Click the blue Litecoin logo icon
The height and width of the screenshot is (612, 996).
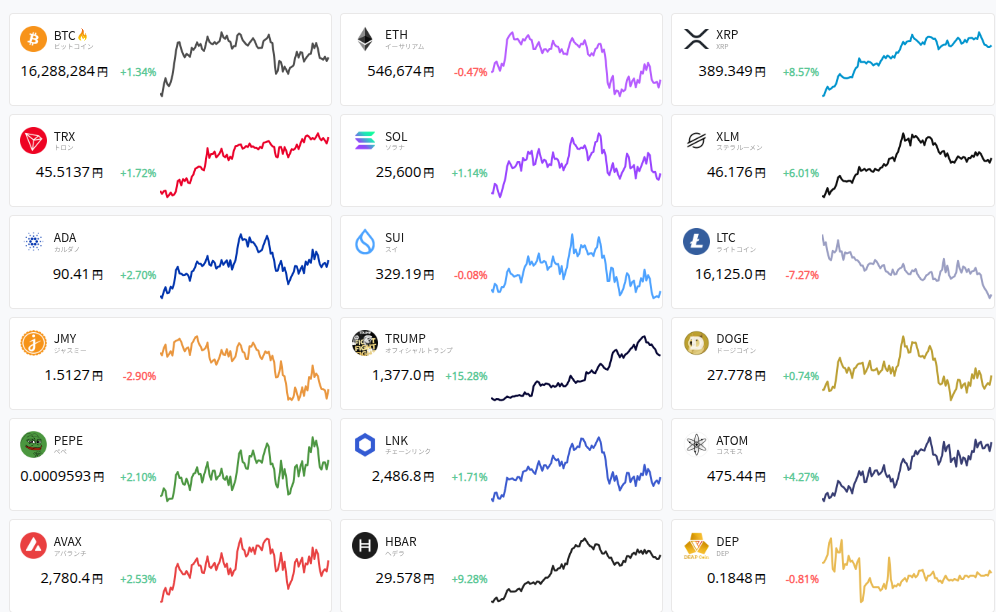pyautogui.click(x=696, y=242)
